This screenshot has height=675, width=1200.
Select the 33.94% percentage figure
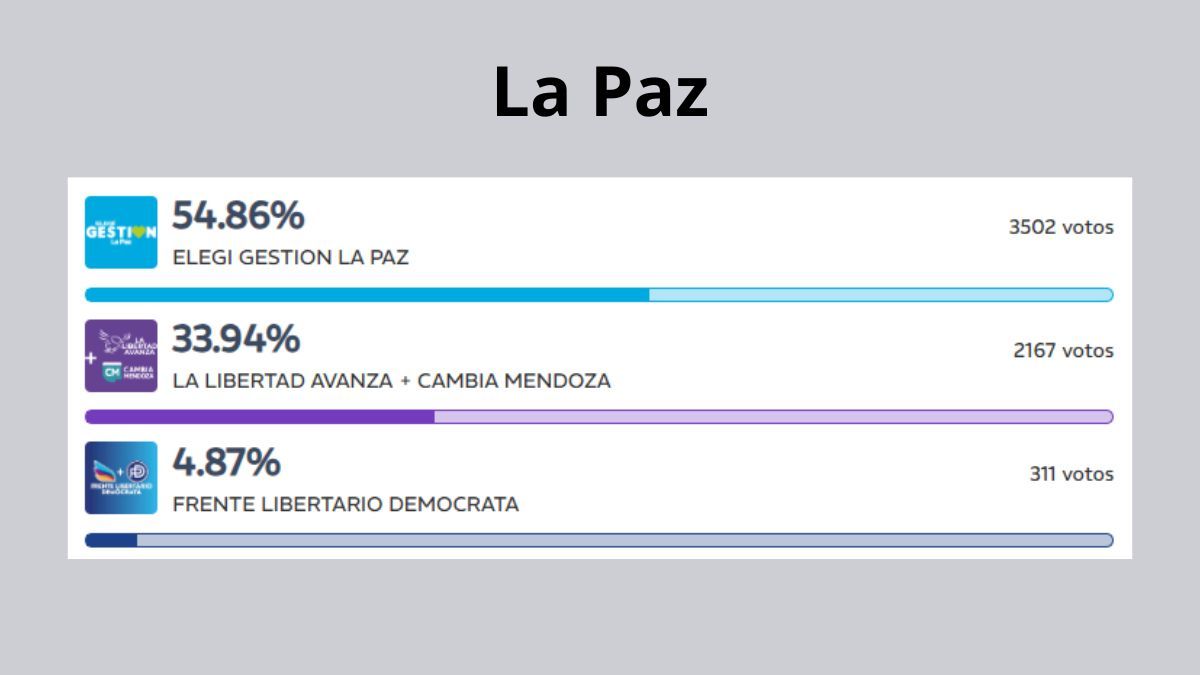(237, 340)
